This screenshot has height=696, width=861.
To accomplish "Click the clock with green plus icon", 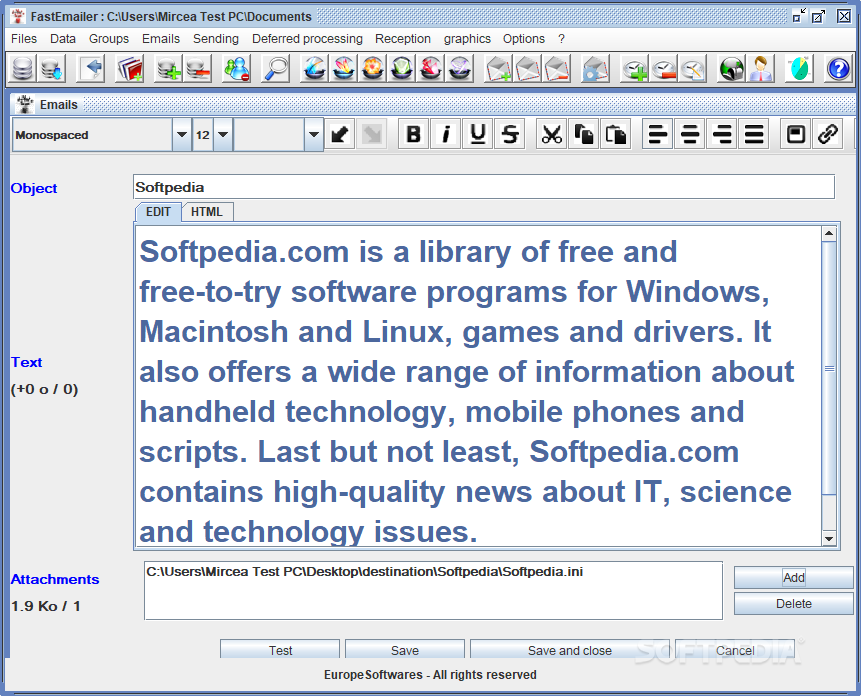I will tap(635, 69).
